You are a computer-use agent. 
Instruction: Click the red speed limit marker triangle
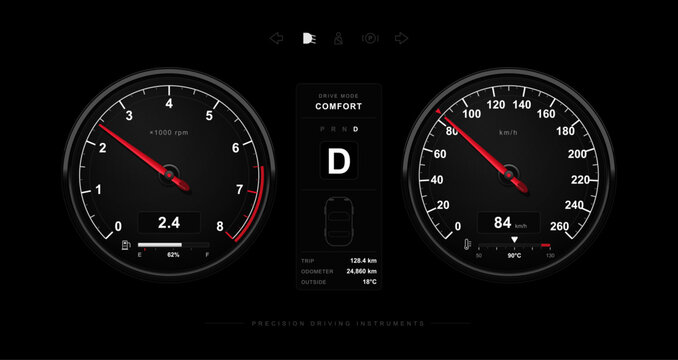438,112
